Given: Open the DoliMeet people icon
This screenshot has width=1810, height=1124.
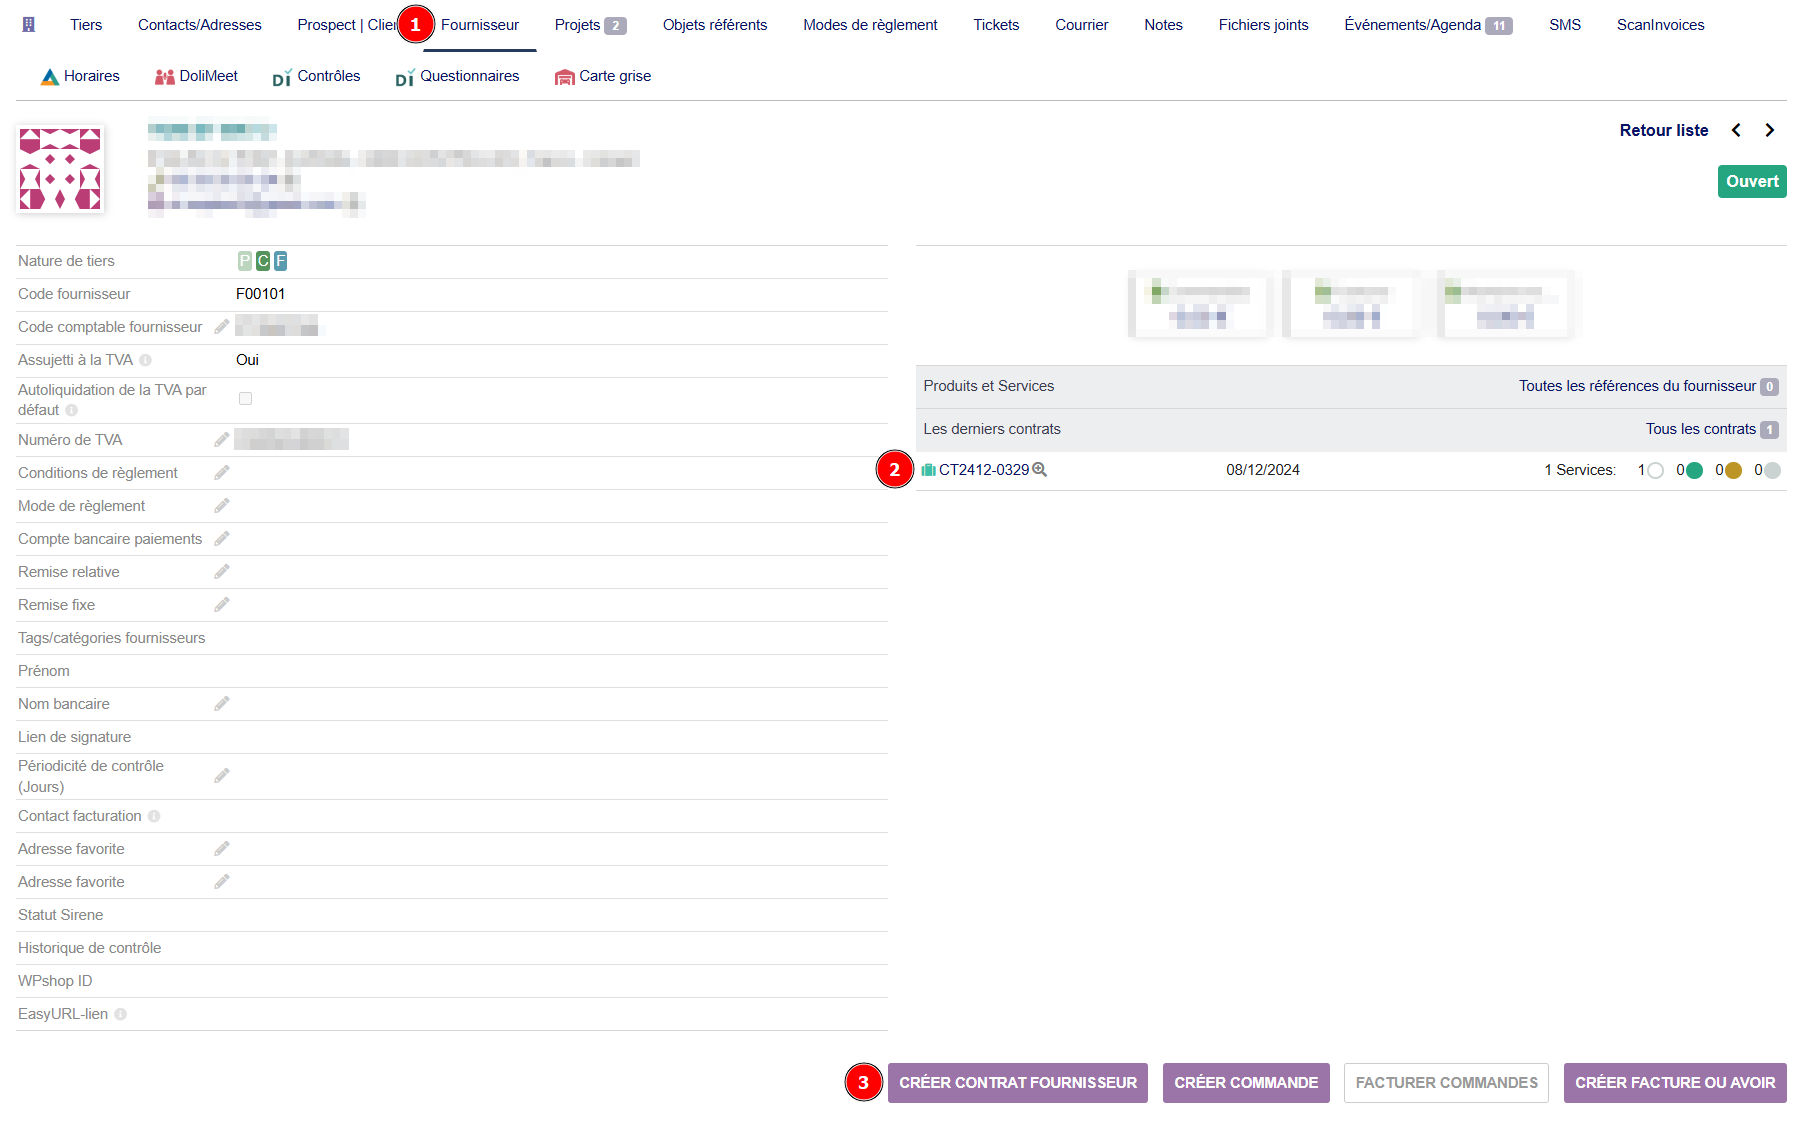Looking at the screenshot, I should [165, 77].
